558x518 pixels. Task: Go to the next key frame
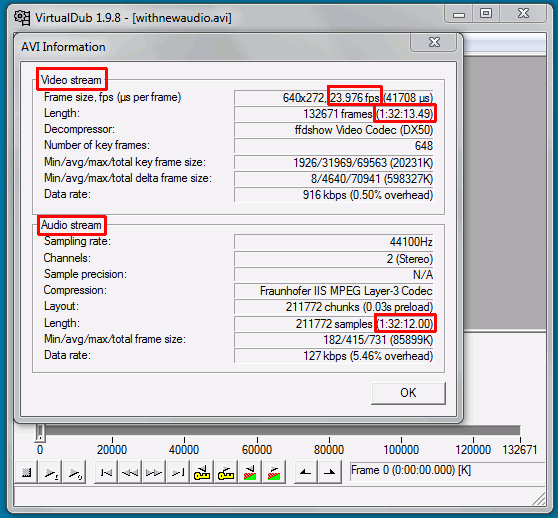[x=226, y=472]
